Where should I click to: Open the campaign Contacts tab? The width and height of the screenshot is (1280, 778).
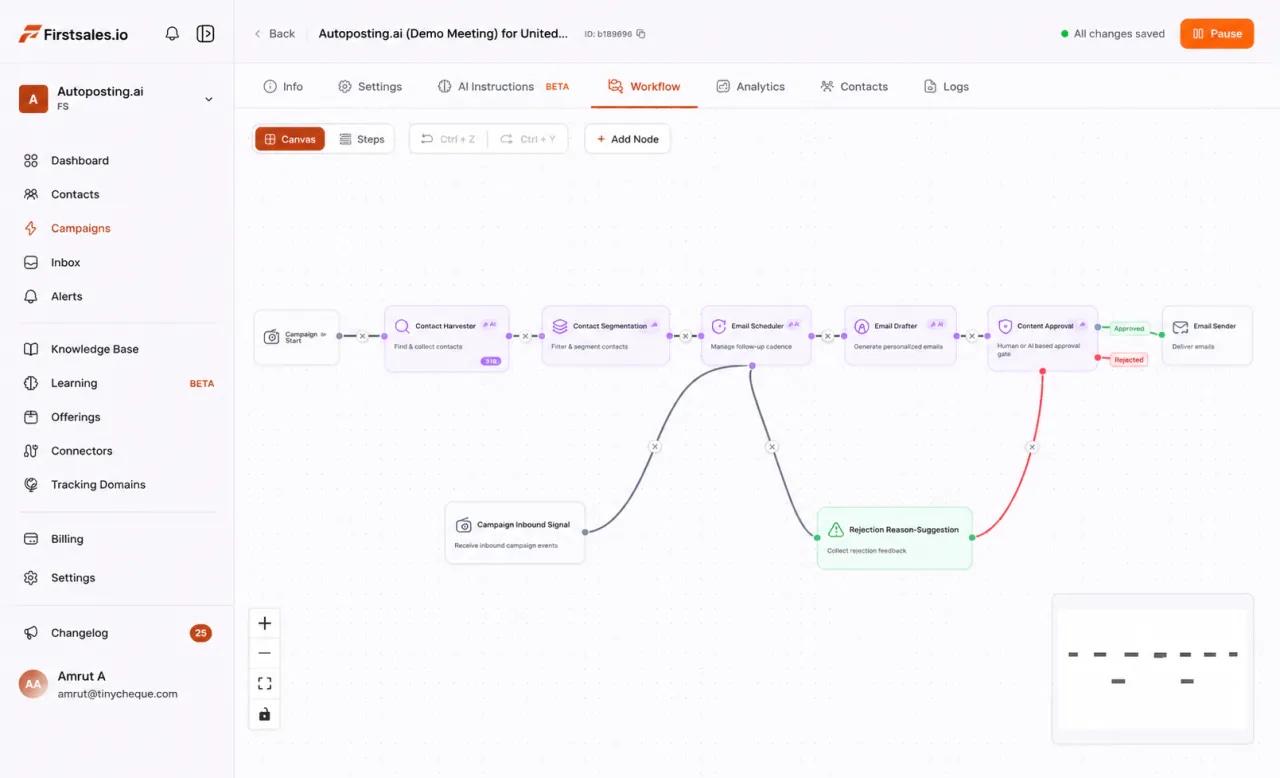(854, 87)
